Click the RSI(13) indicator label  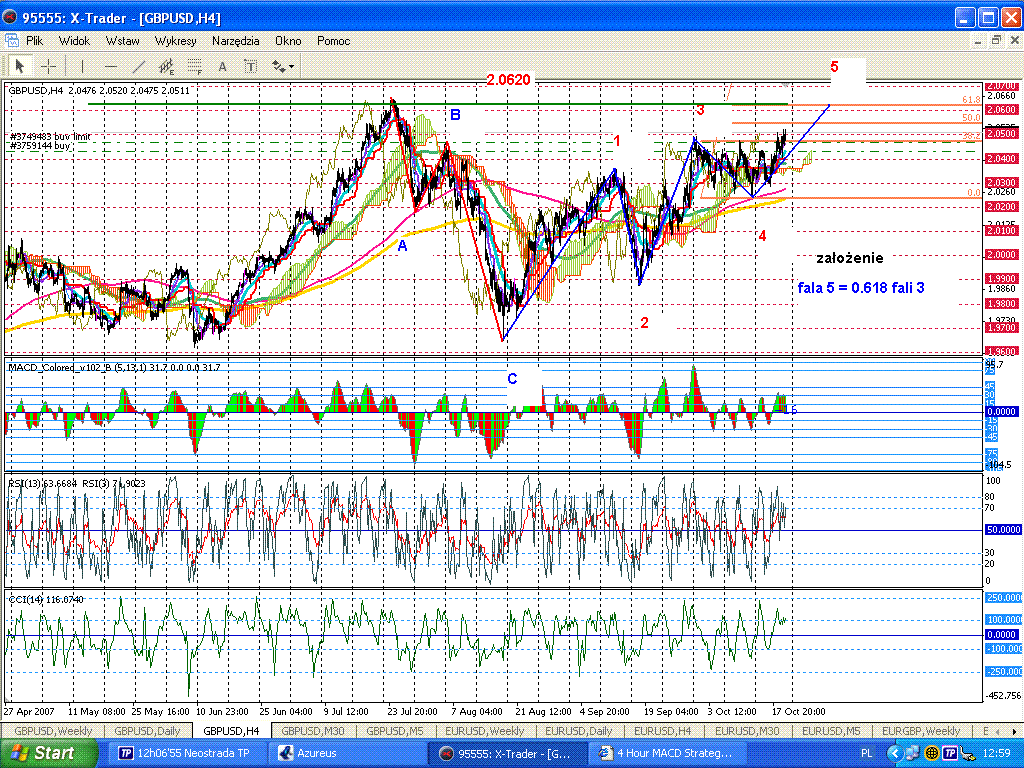click(x=76, y=483)
